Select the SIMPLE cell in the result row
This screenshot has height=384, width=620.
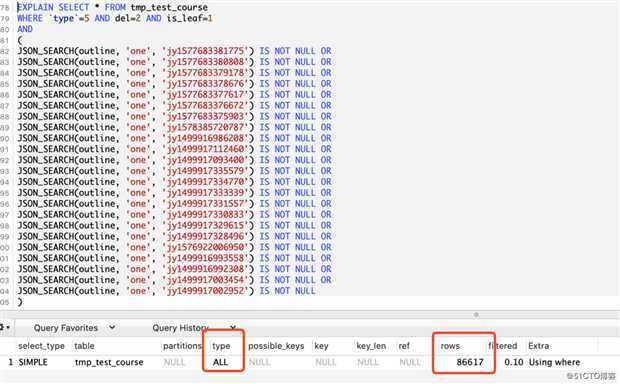pos(33,362)
